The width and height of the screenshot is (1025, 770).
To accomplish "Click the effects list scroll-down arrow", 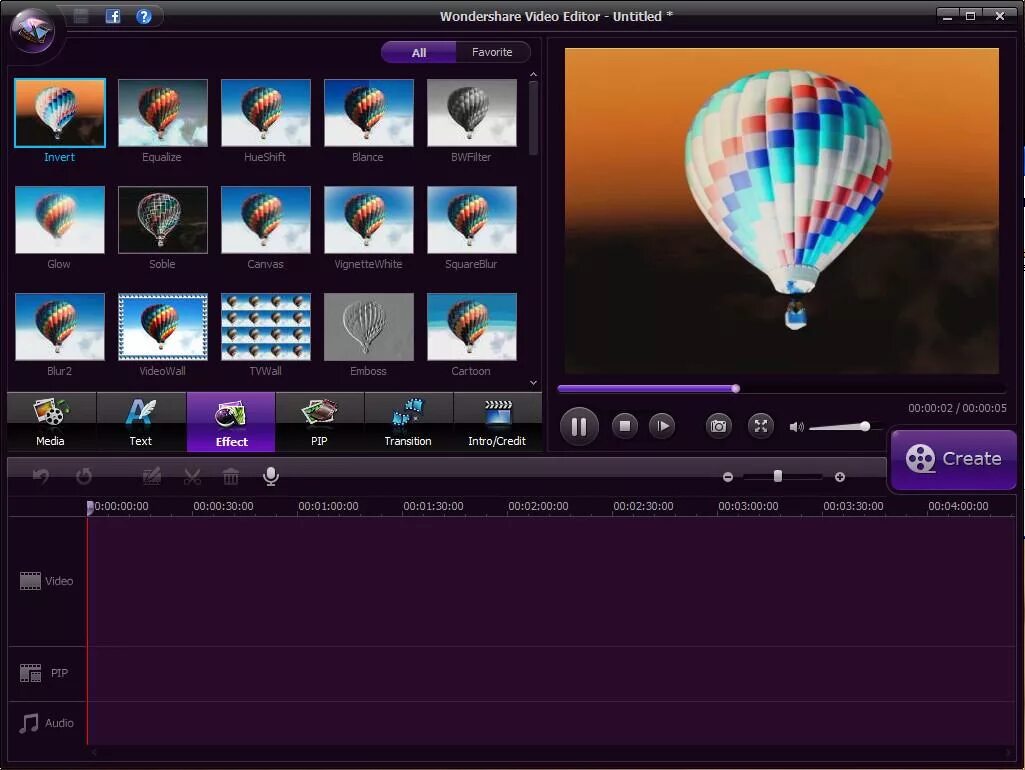I will [533, 383].
